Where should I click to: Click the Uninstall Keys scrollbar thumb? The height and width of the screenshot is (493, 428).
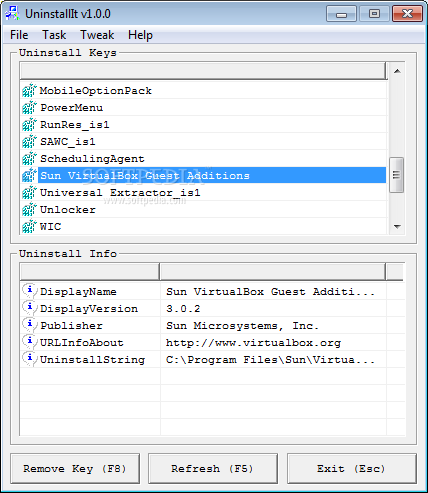click(397, 175)
